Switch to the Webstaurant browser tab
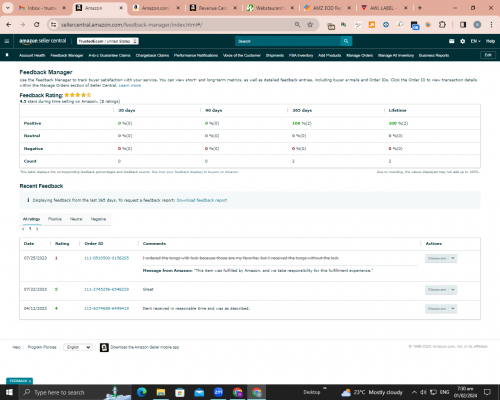 click(270, 8)
